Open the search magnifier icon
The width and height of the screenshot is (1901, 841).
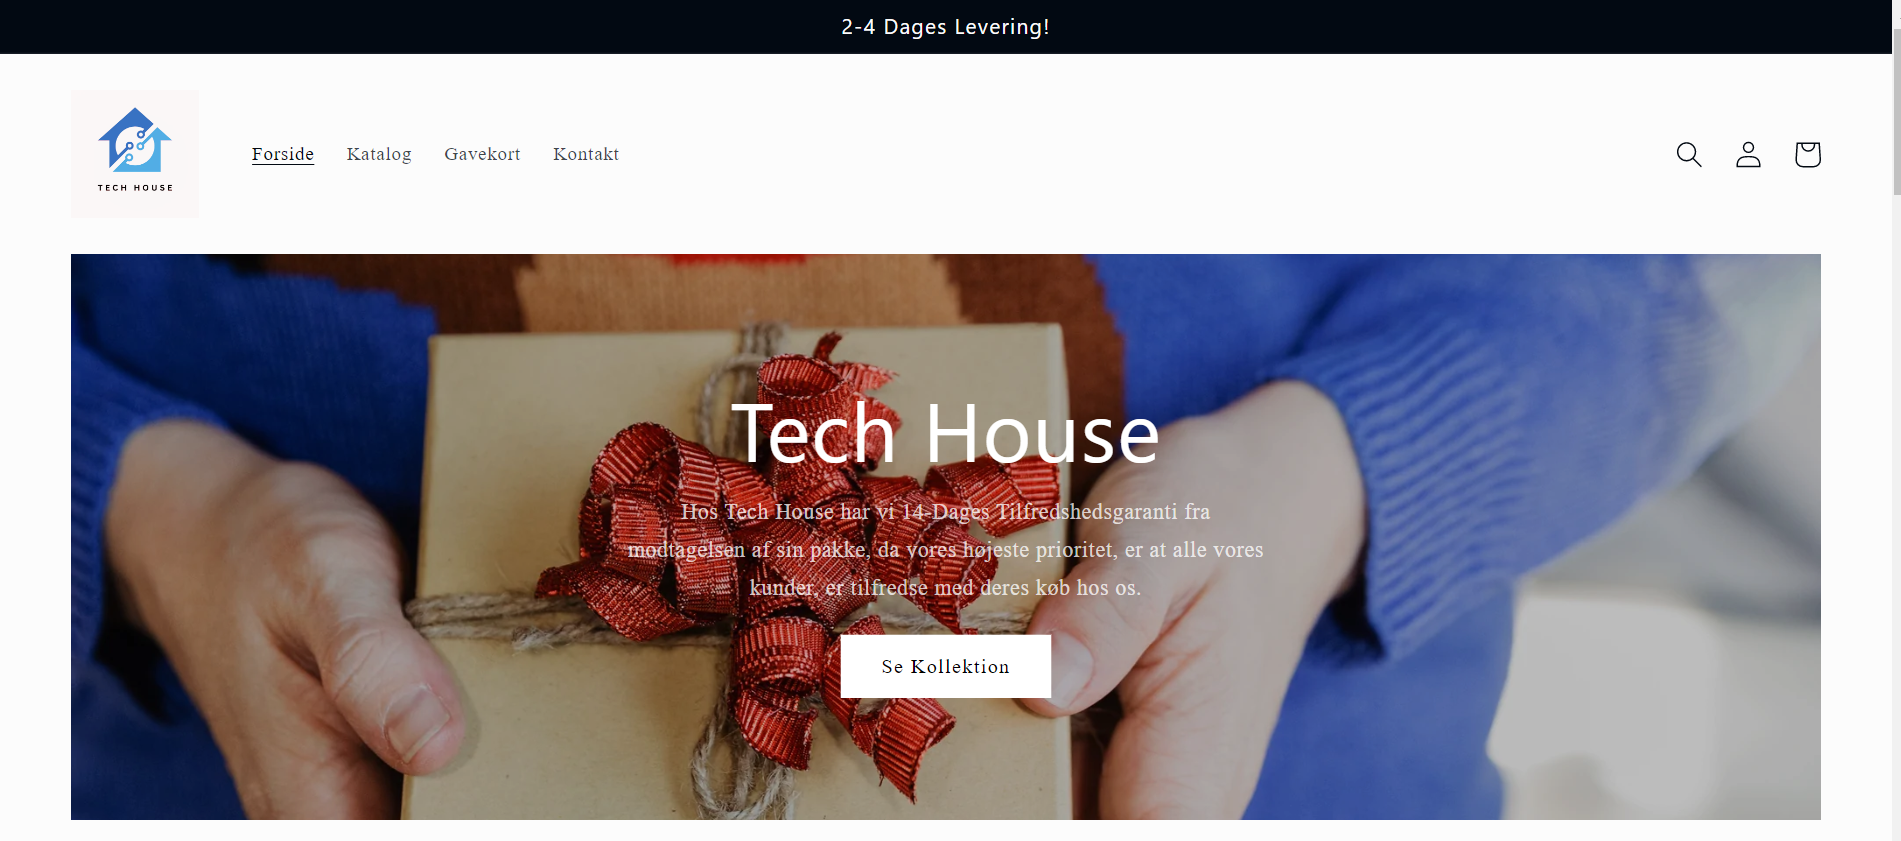(x=1689, y=154)
